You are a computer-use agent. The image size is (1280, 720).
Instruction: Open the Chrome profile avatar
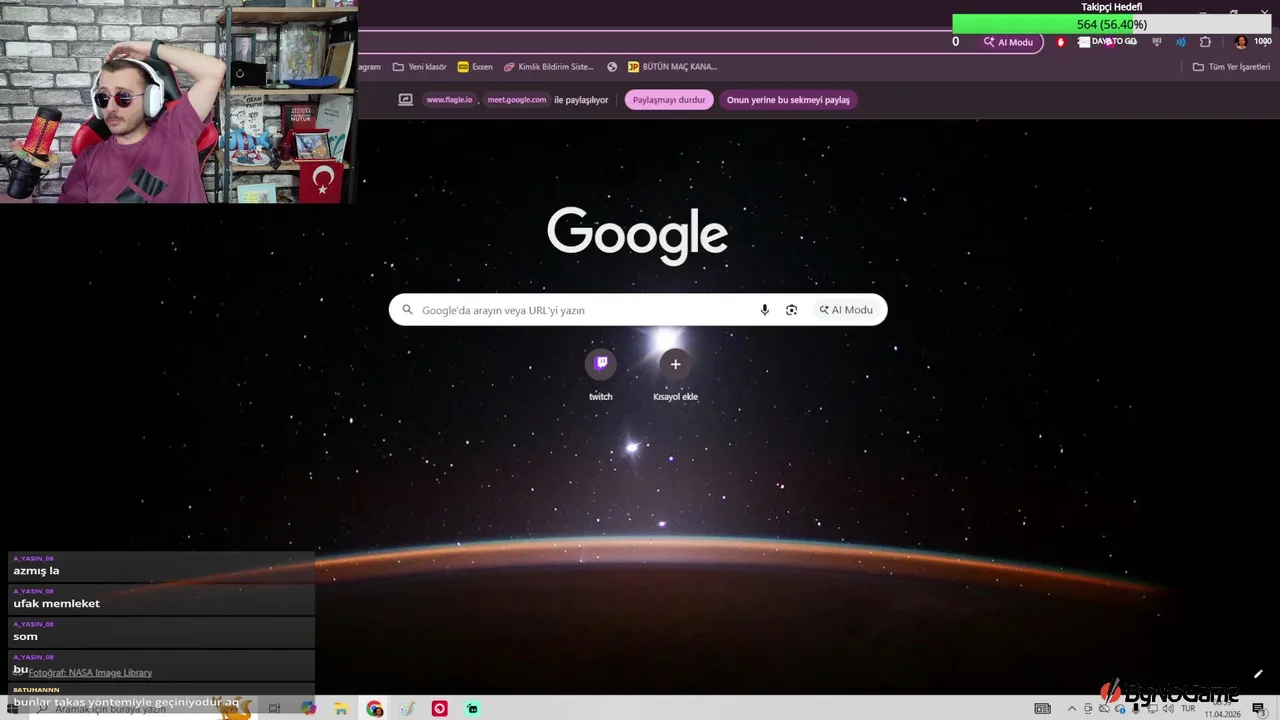pyautogui.click(x=1241, y=42)
